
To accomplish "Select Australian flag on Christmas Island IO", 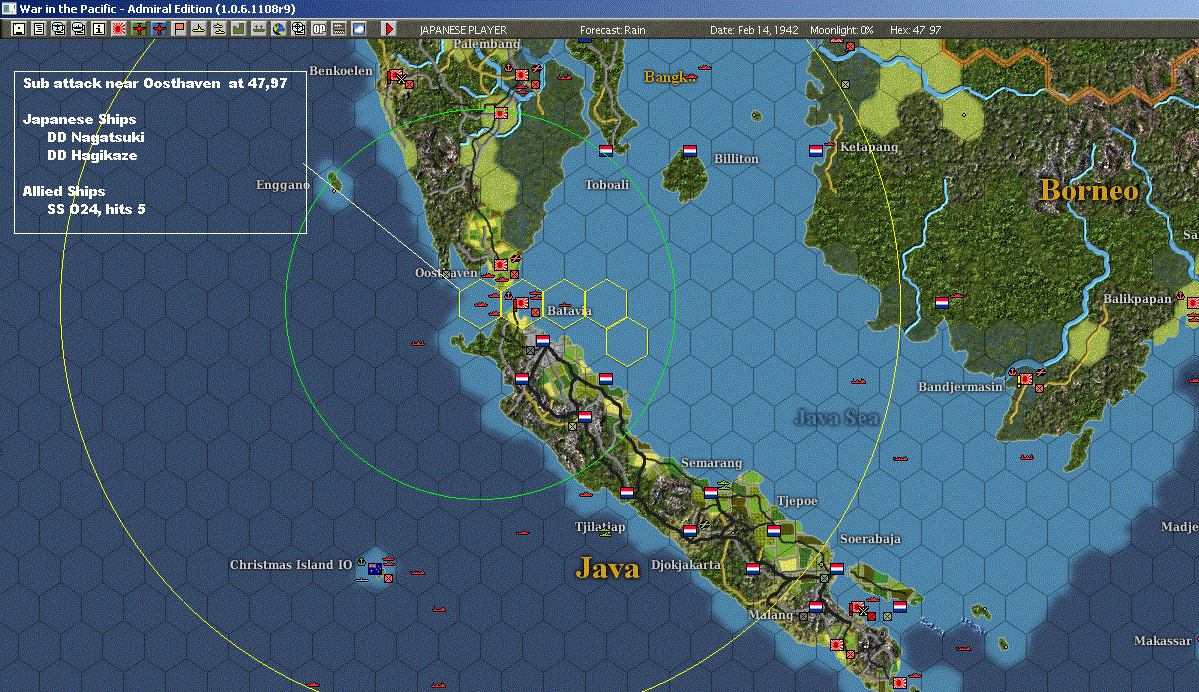I will point(375,569).
